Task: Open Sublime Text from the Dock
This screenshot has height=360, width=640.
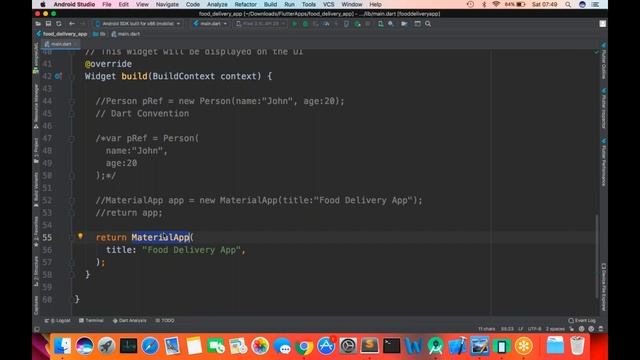Action: point(369,346)
